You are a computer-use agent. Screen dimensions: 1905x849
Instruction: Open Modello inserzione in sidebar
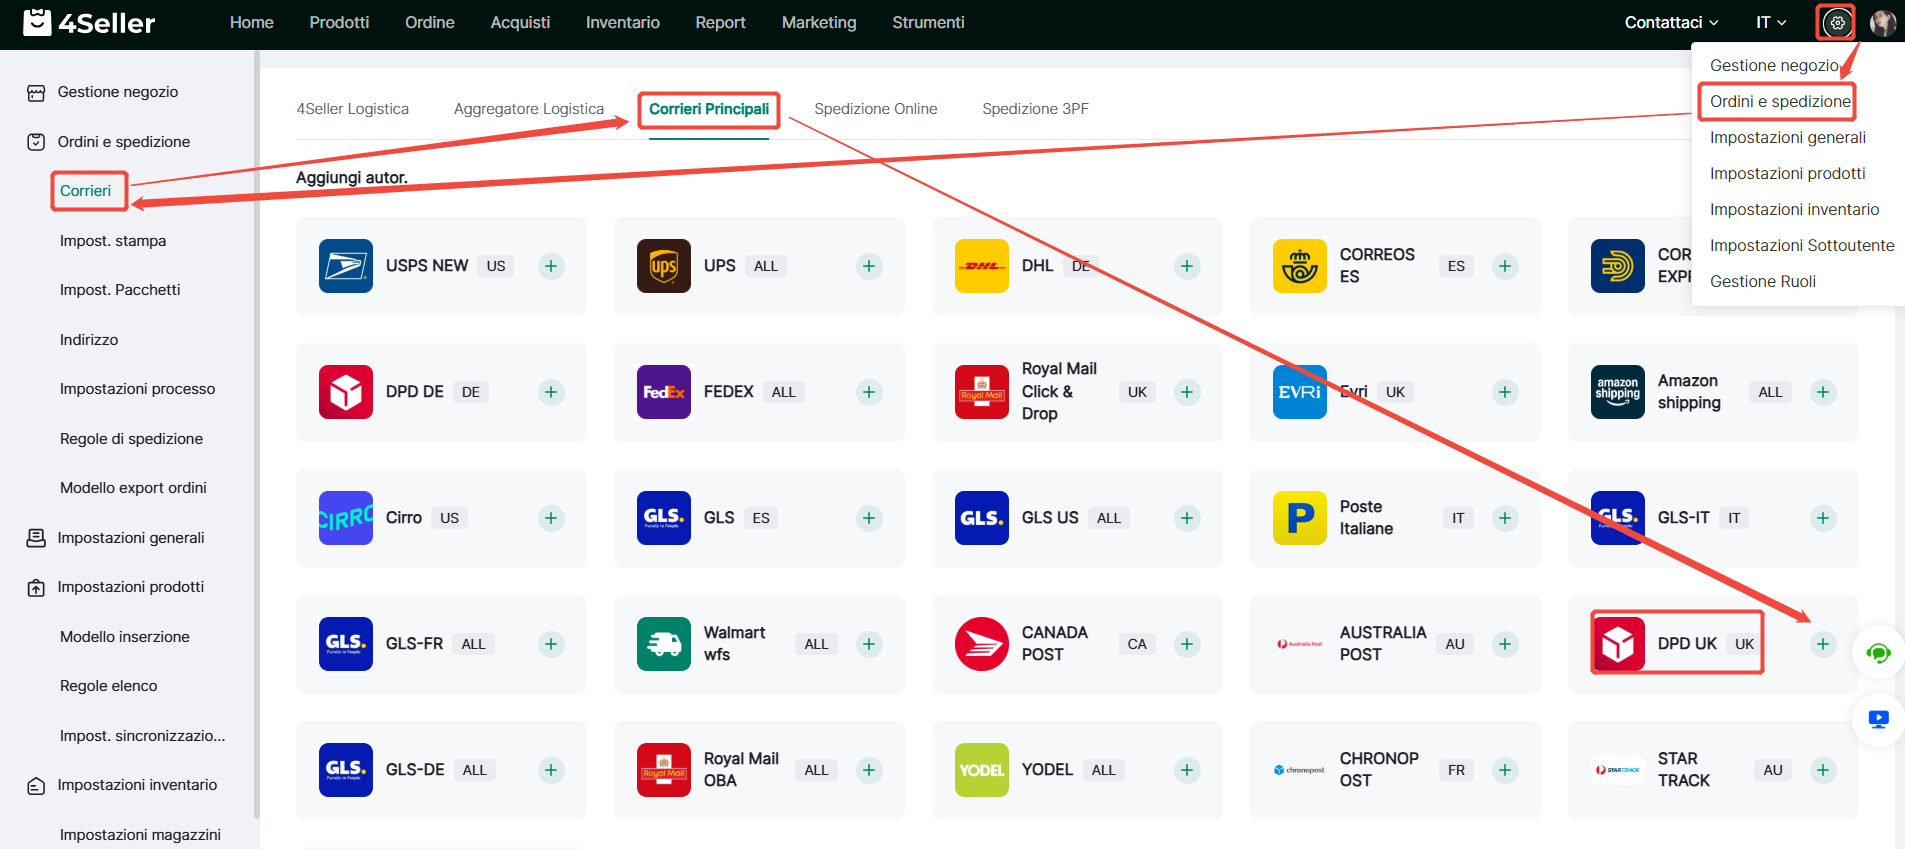click(x=125, y=637)
